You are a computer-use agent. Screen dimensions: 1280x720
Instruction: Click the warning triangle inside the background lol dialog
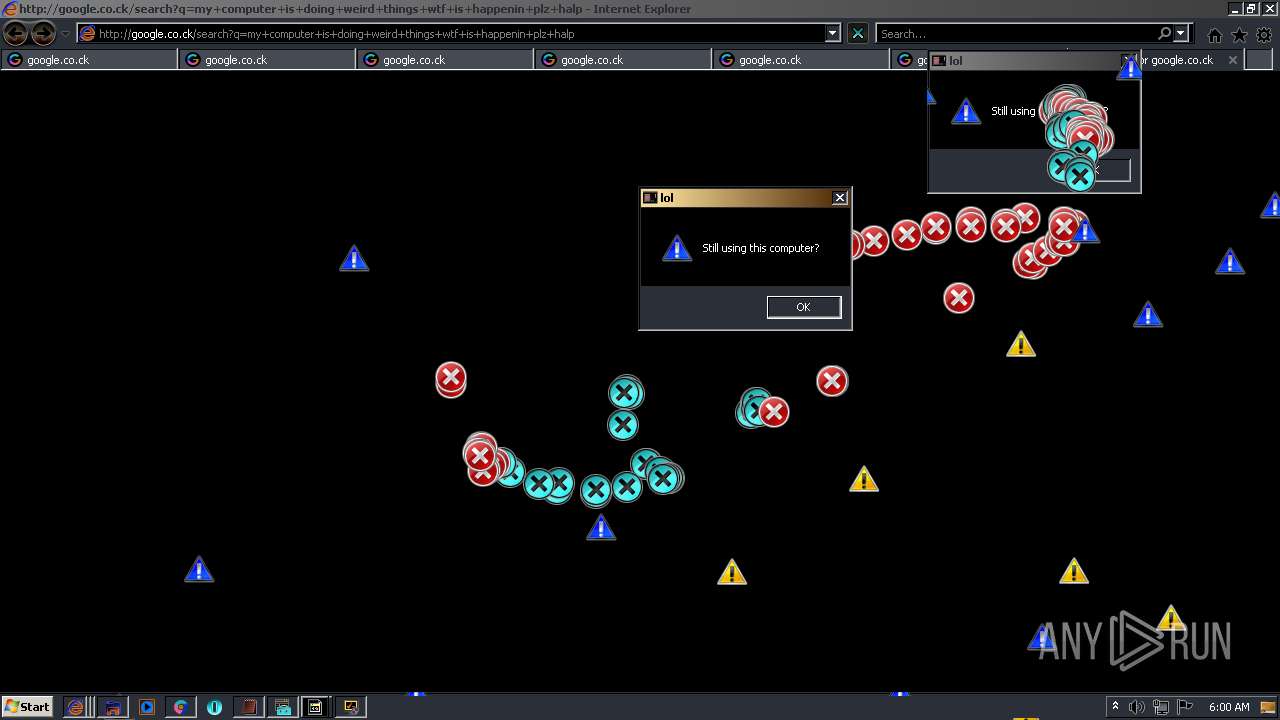point(965,111)
